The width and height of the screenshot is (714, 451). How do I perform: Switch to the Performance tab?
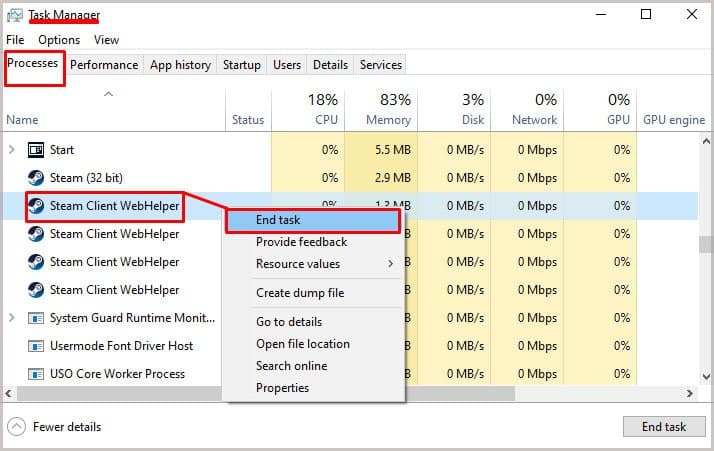[x=104, y=65]
